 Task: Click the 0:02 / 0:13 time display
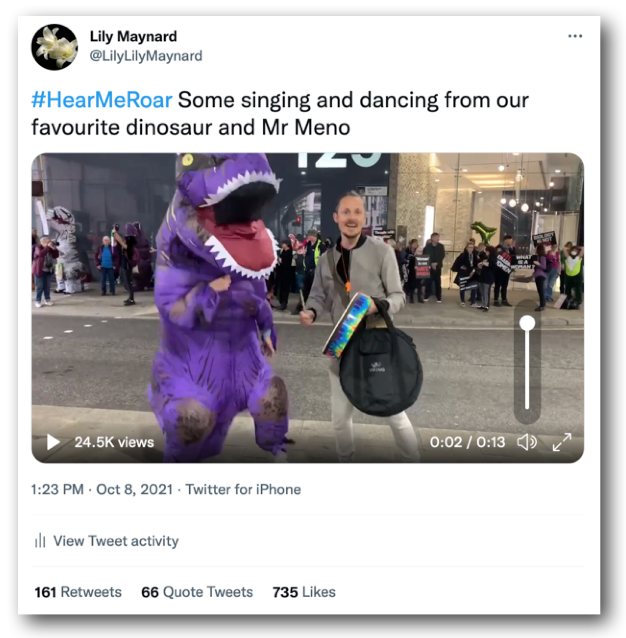(x=467, y=442)
